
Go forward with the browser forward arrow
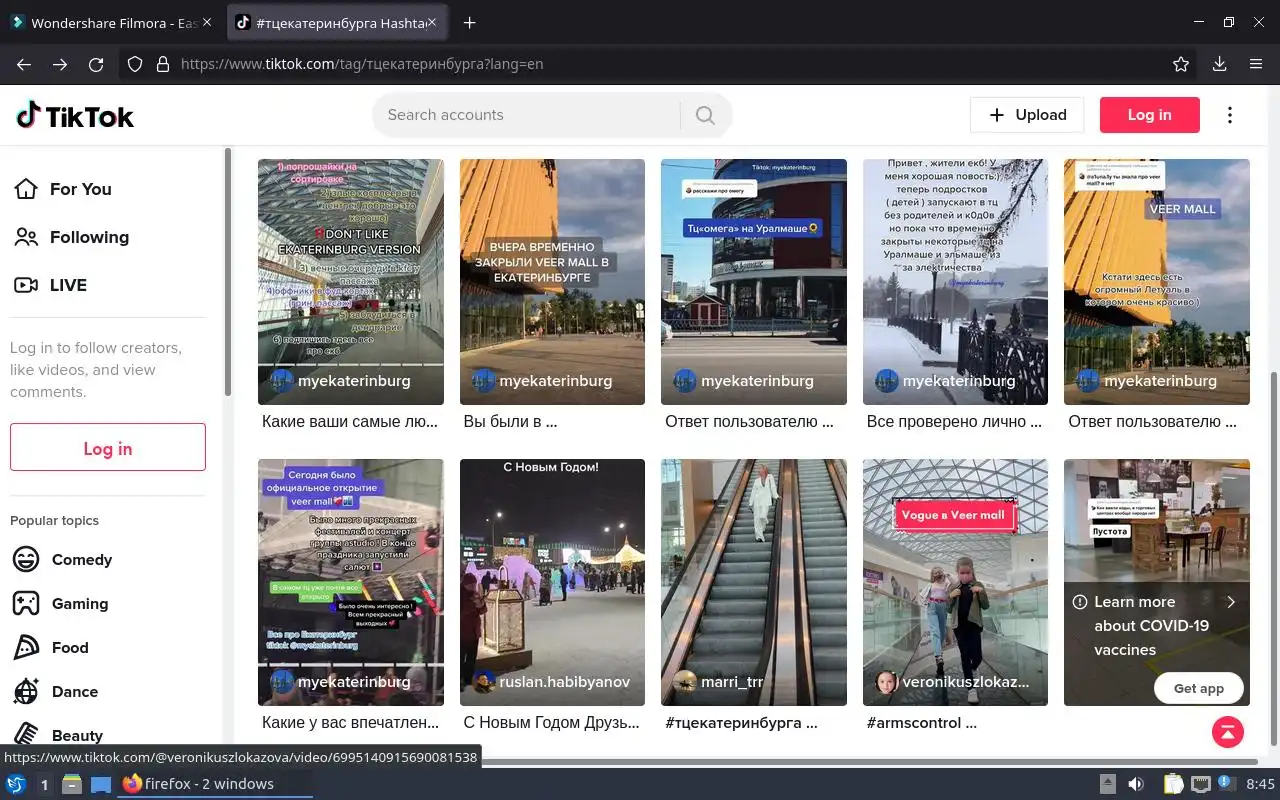pyautogui.click(x=60, y=64)
